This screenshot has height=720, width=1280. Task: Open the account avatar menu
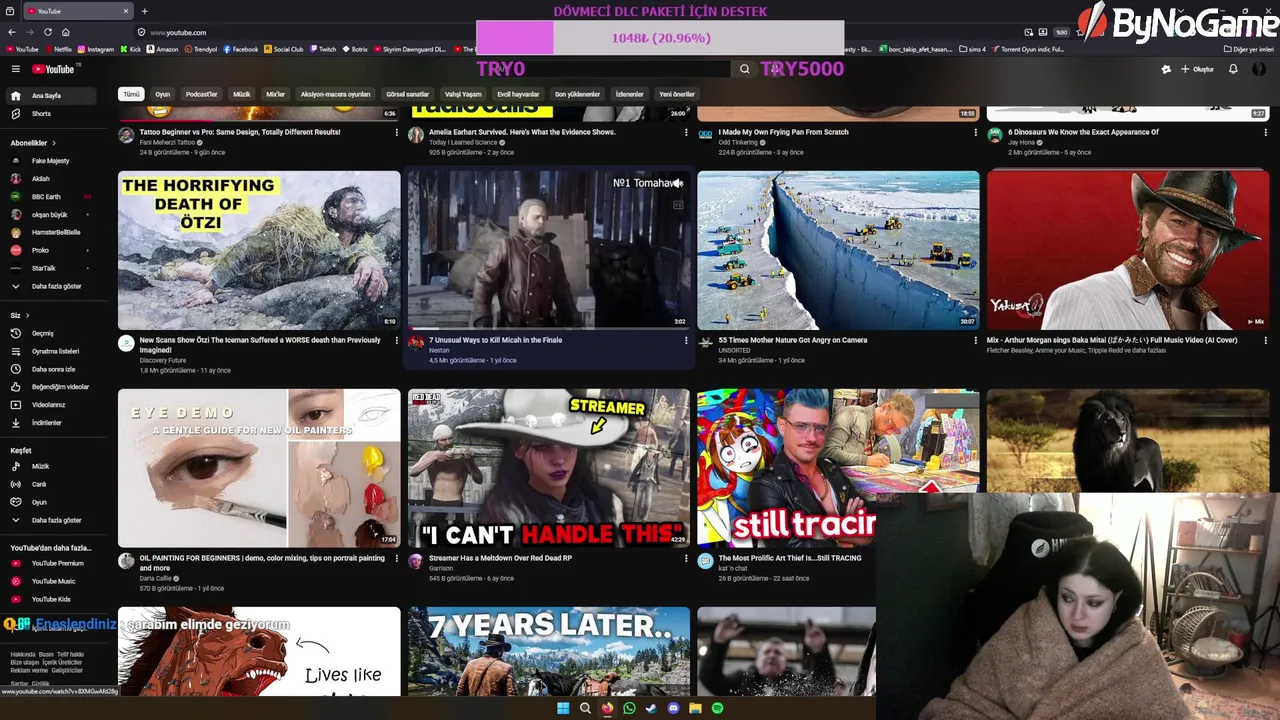click(x=1259, y=69)
